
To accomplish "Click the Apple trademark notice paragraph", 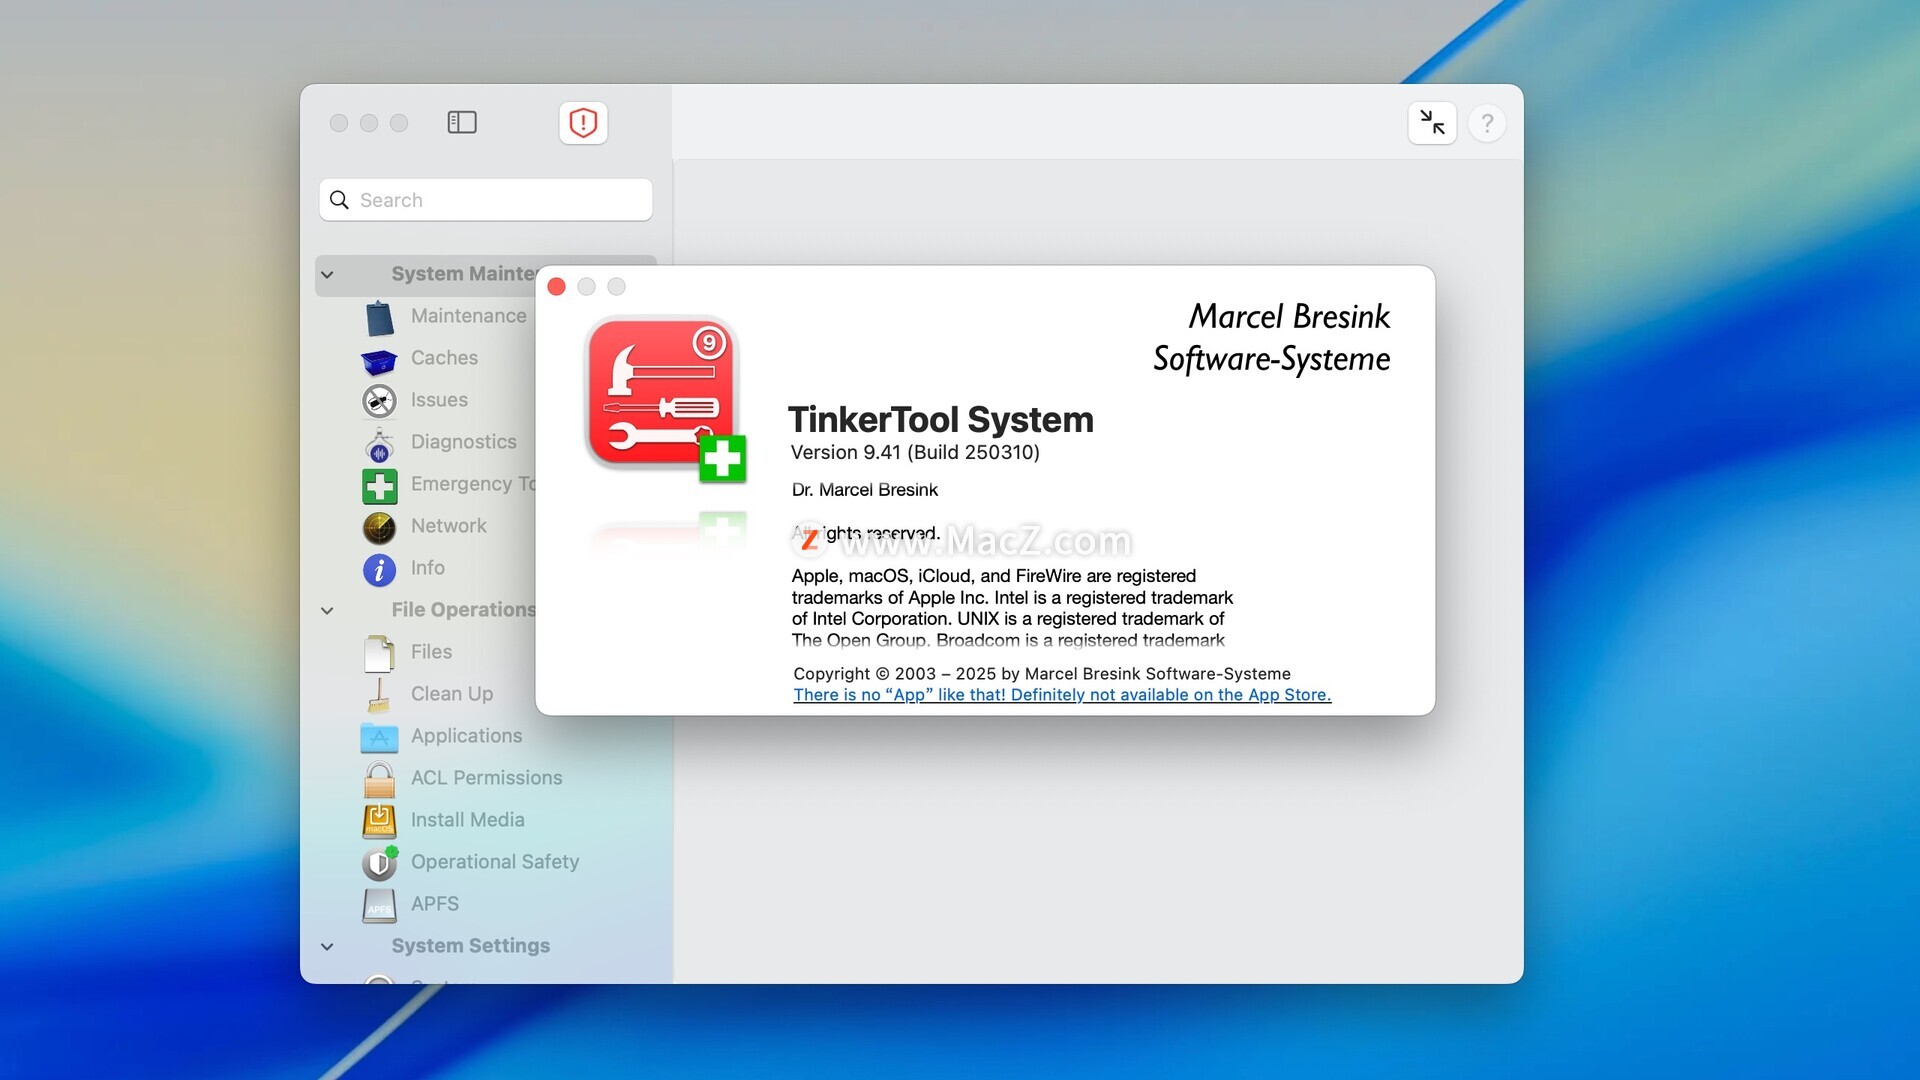I will 1012,608.
